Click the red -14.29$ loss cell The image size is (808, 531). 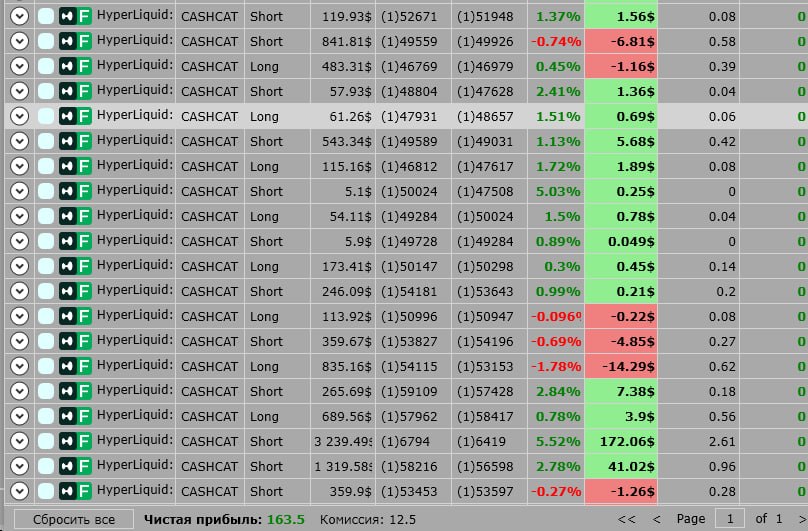pyautogui.click(x=621, y=366)
